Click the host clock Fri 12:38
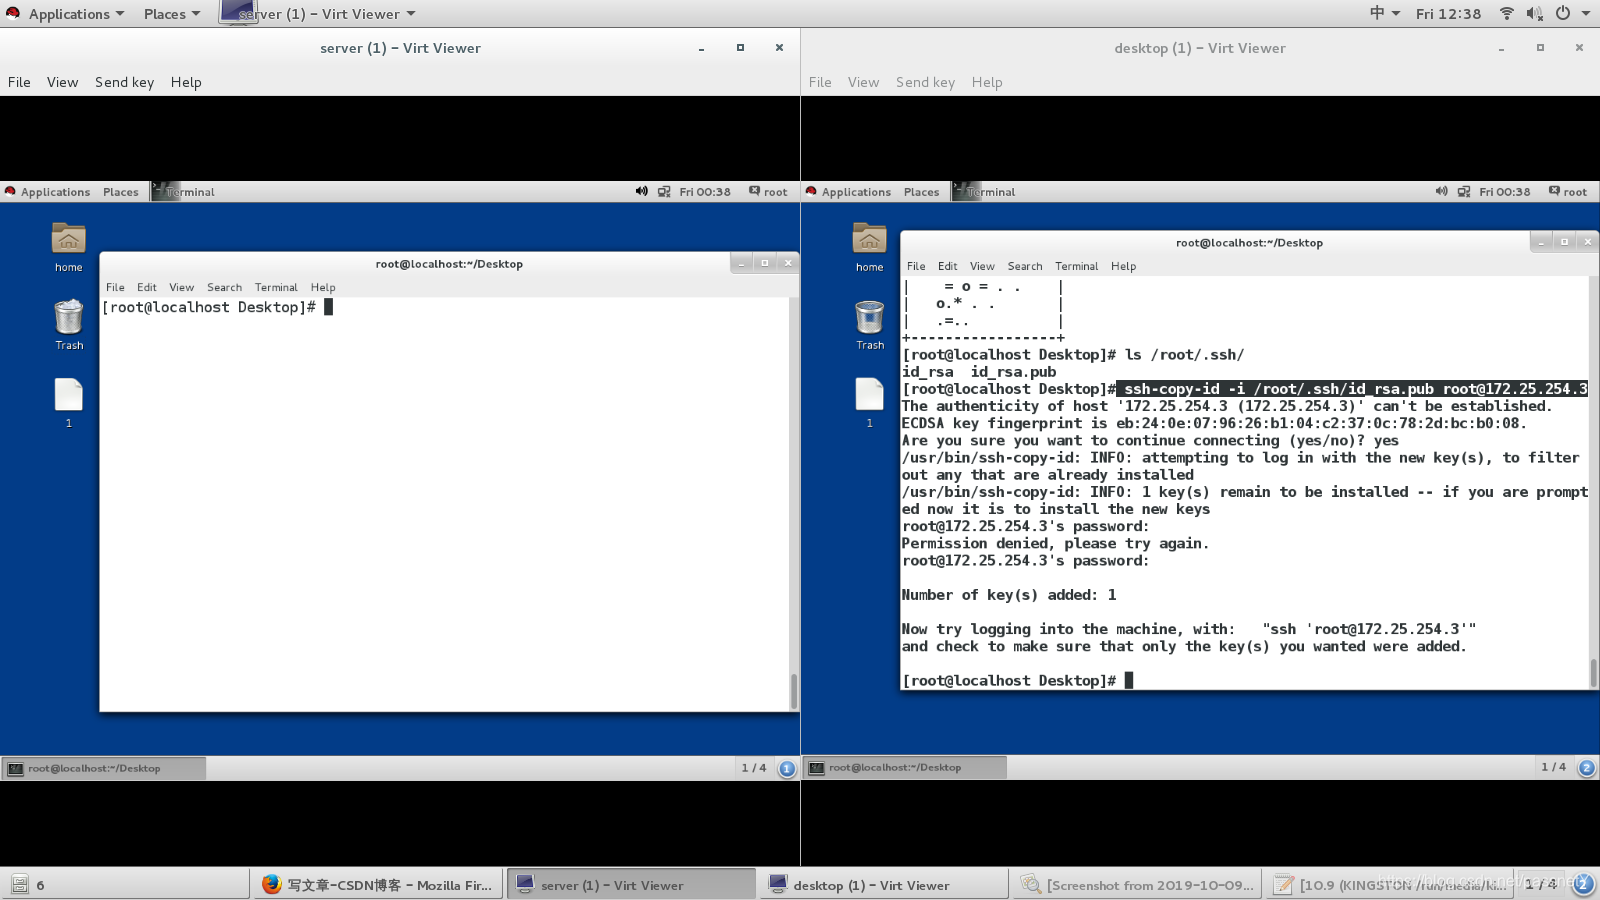 (x=1448, y=14)
